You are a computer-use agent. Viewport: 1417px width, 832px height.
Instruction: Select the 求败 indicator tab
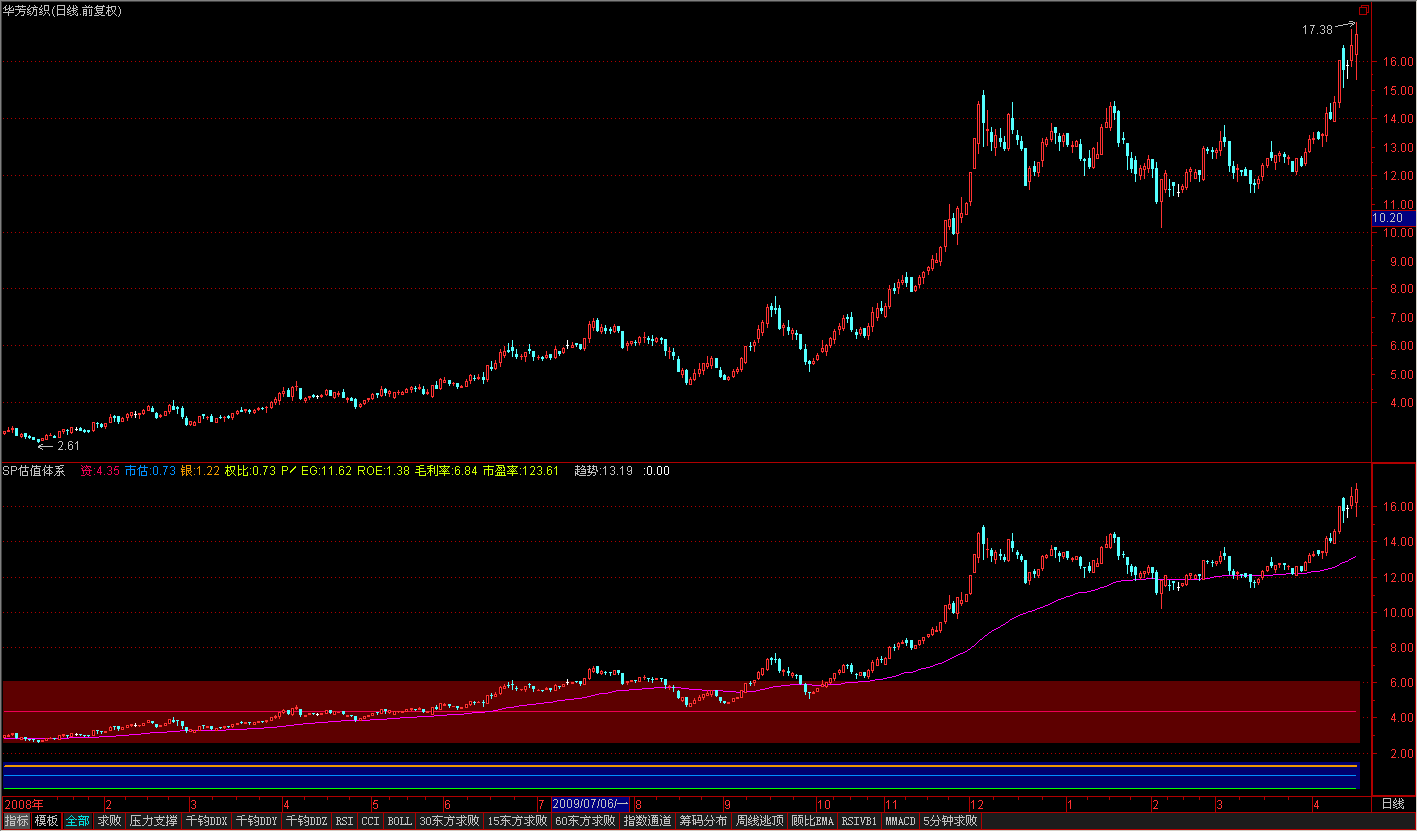click(109, 821)
